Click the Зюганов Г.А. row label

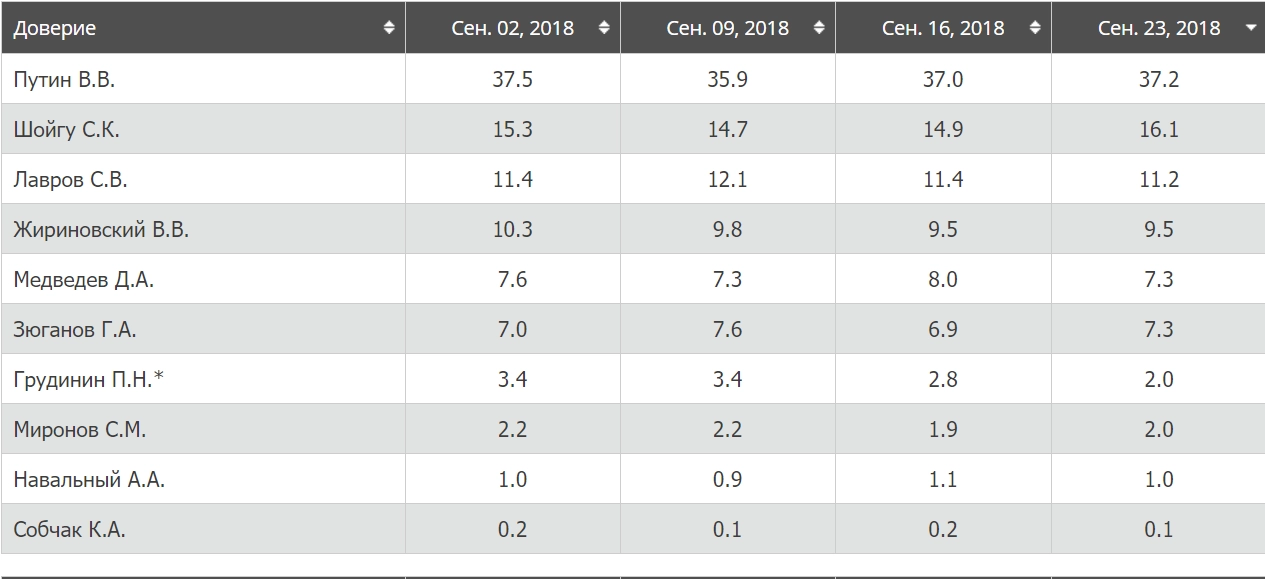click(x=75, y=330)
